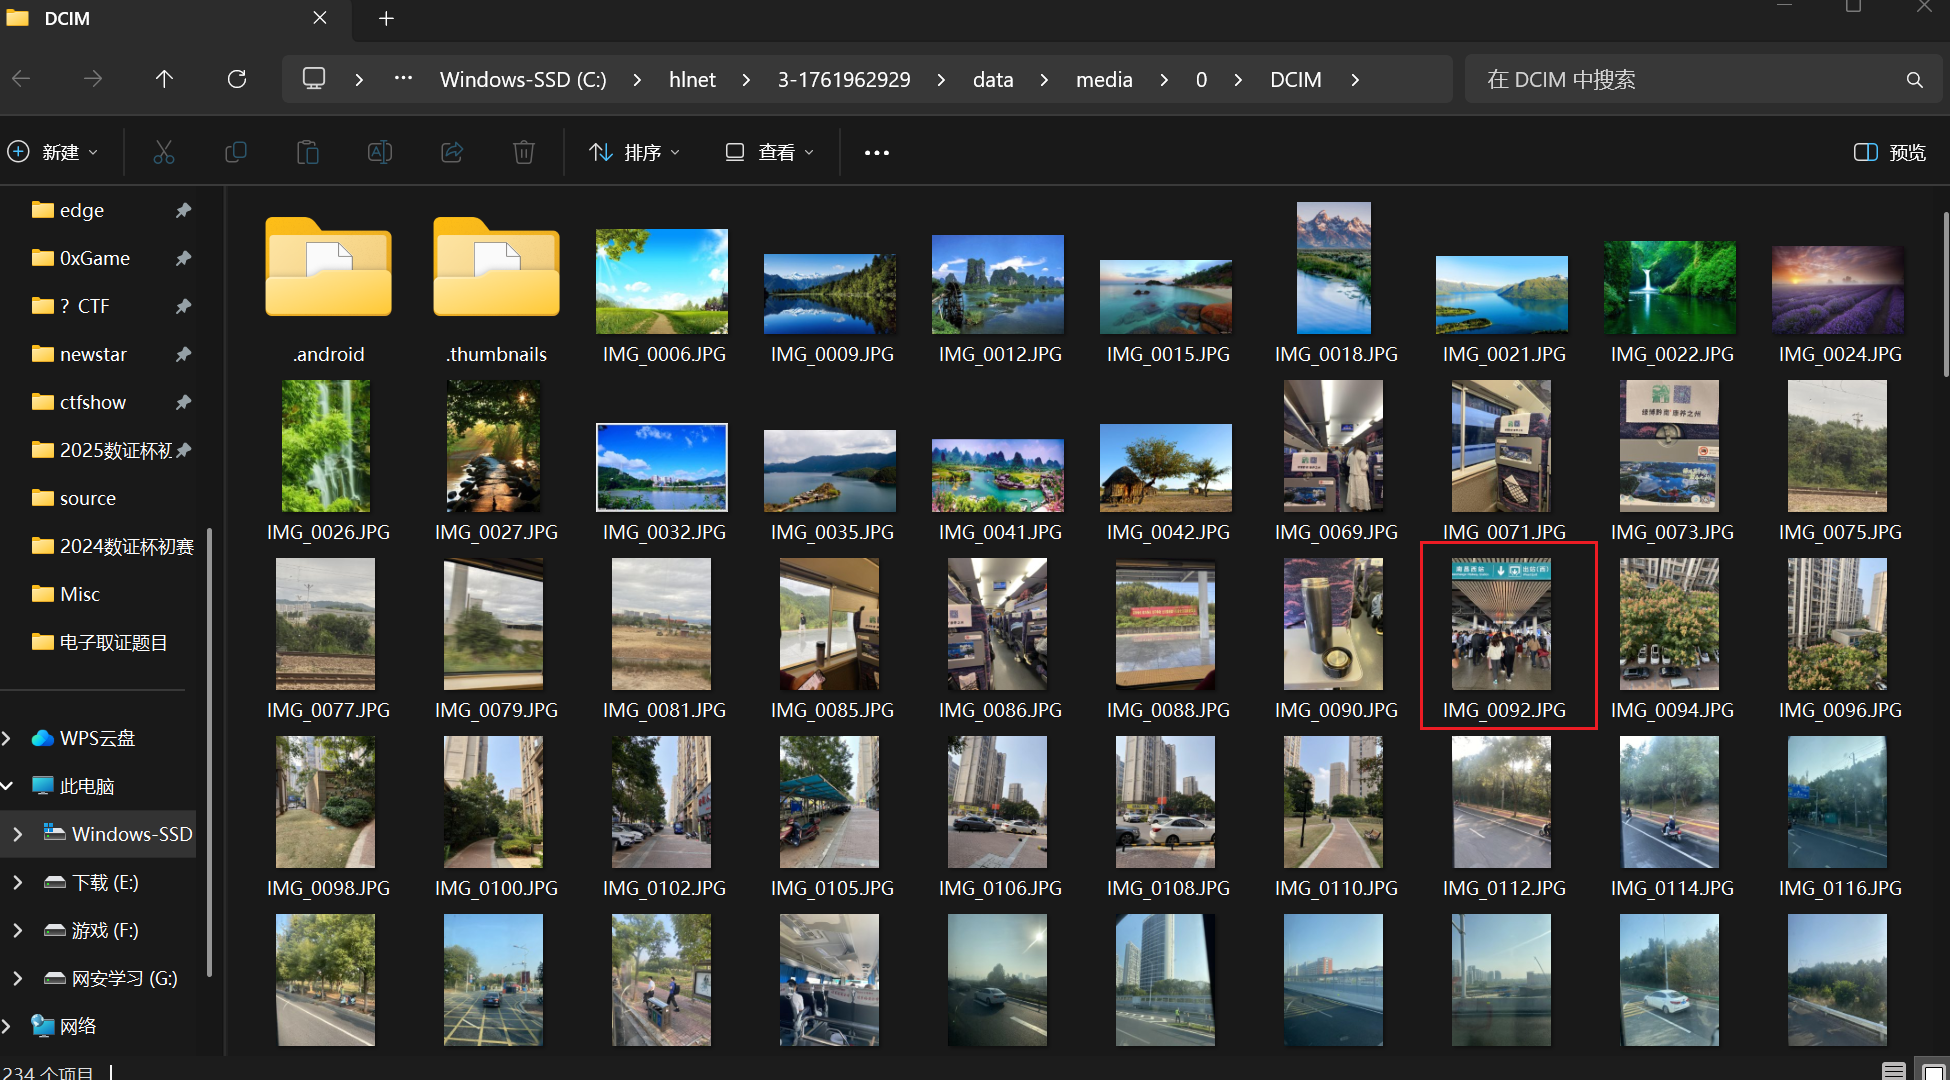Open the See more three-dots menu
The height and width of the screenshot is (1080, 1950).
(877, 152)
